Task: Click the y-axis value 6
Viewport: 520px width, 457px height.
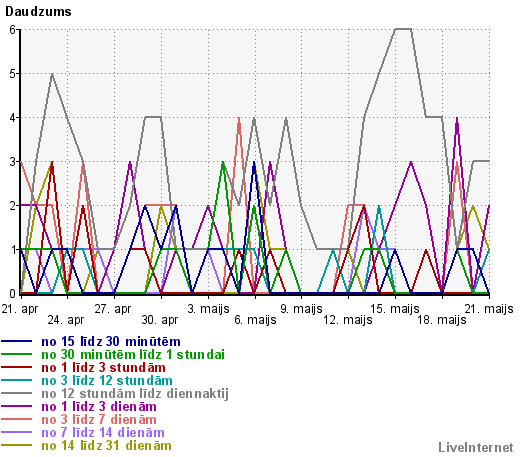Action: coord(13,30)
